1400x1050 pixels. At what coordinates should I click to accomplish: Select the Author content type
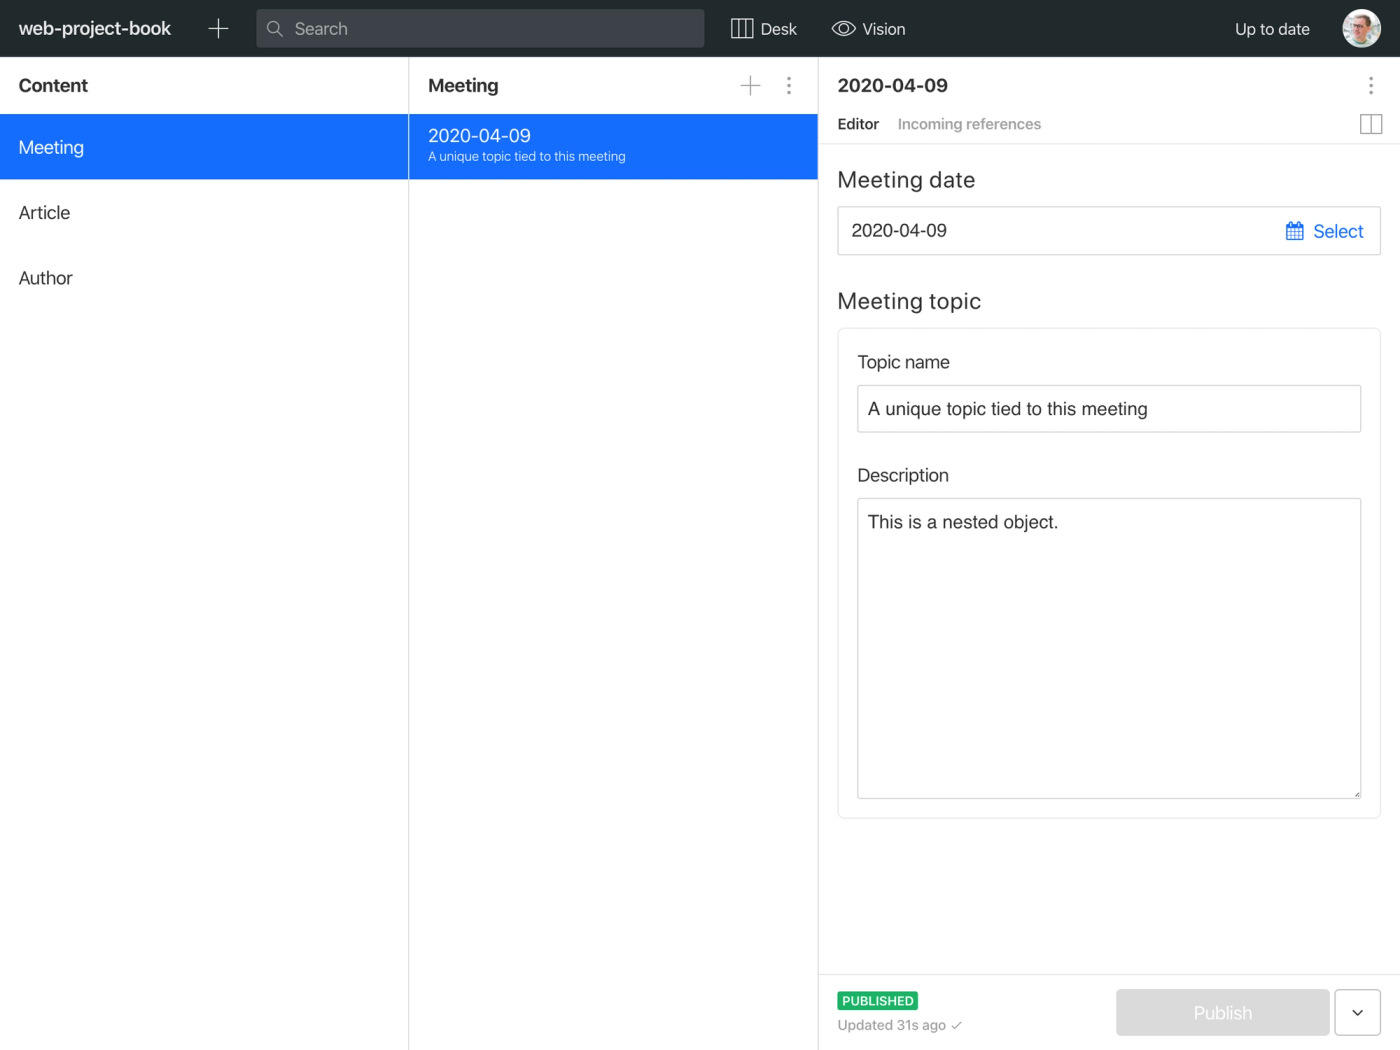coord(45,278)
